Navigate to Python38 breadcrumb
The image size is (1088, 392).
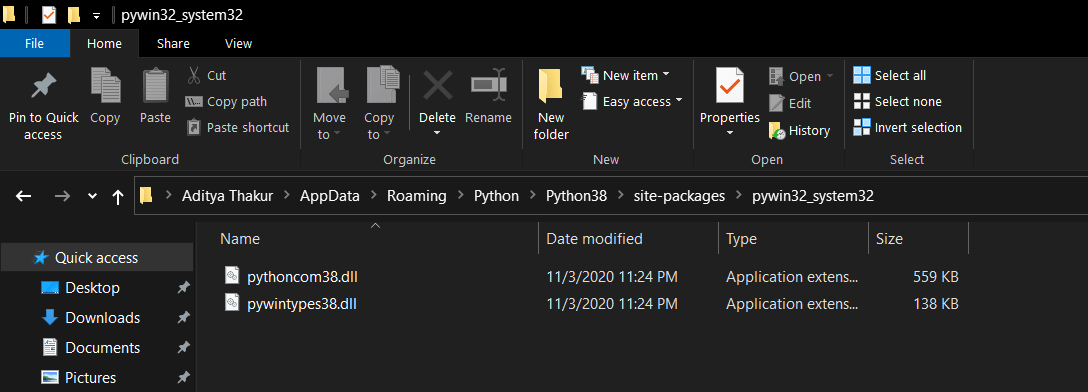576,196
